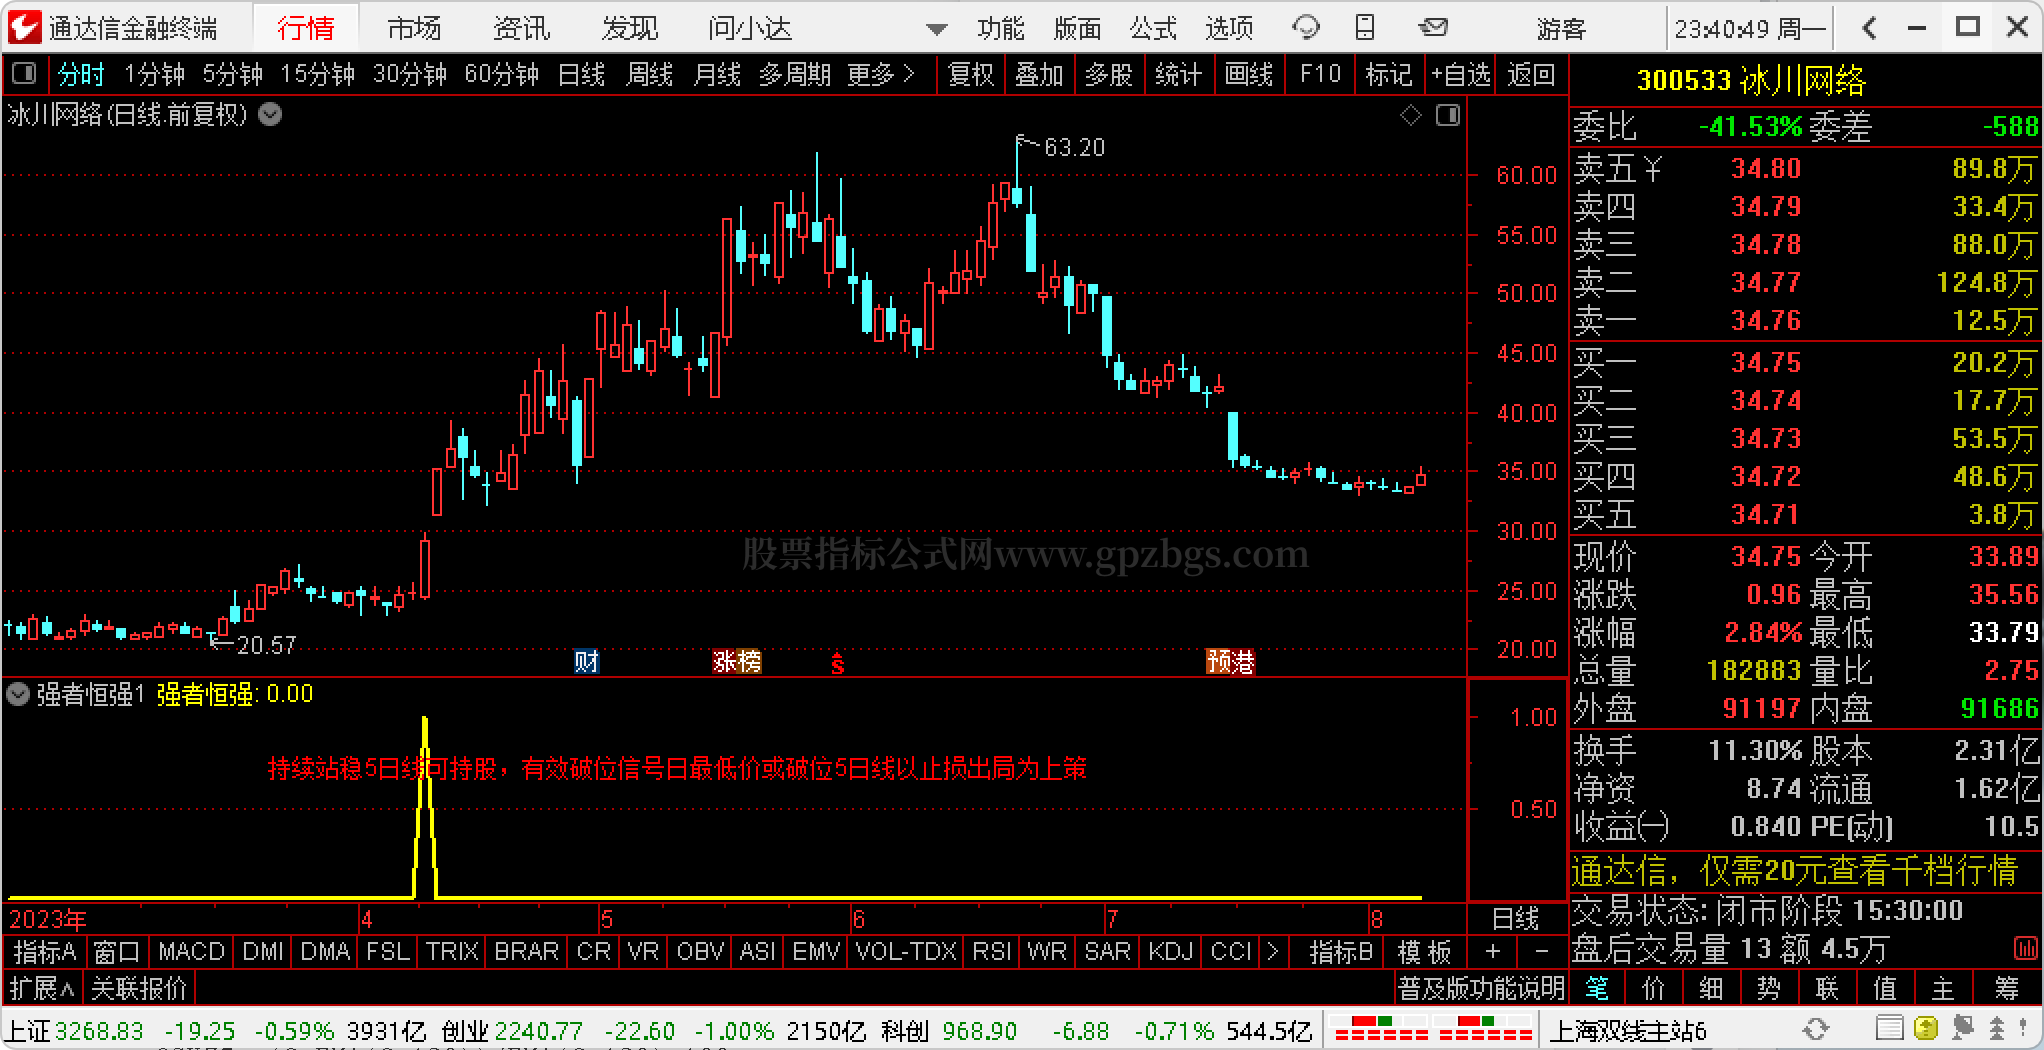
Task: Select the 势 trend tab
Action: pos(1769,988)
